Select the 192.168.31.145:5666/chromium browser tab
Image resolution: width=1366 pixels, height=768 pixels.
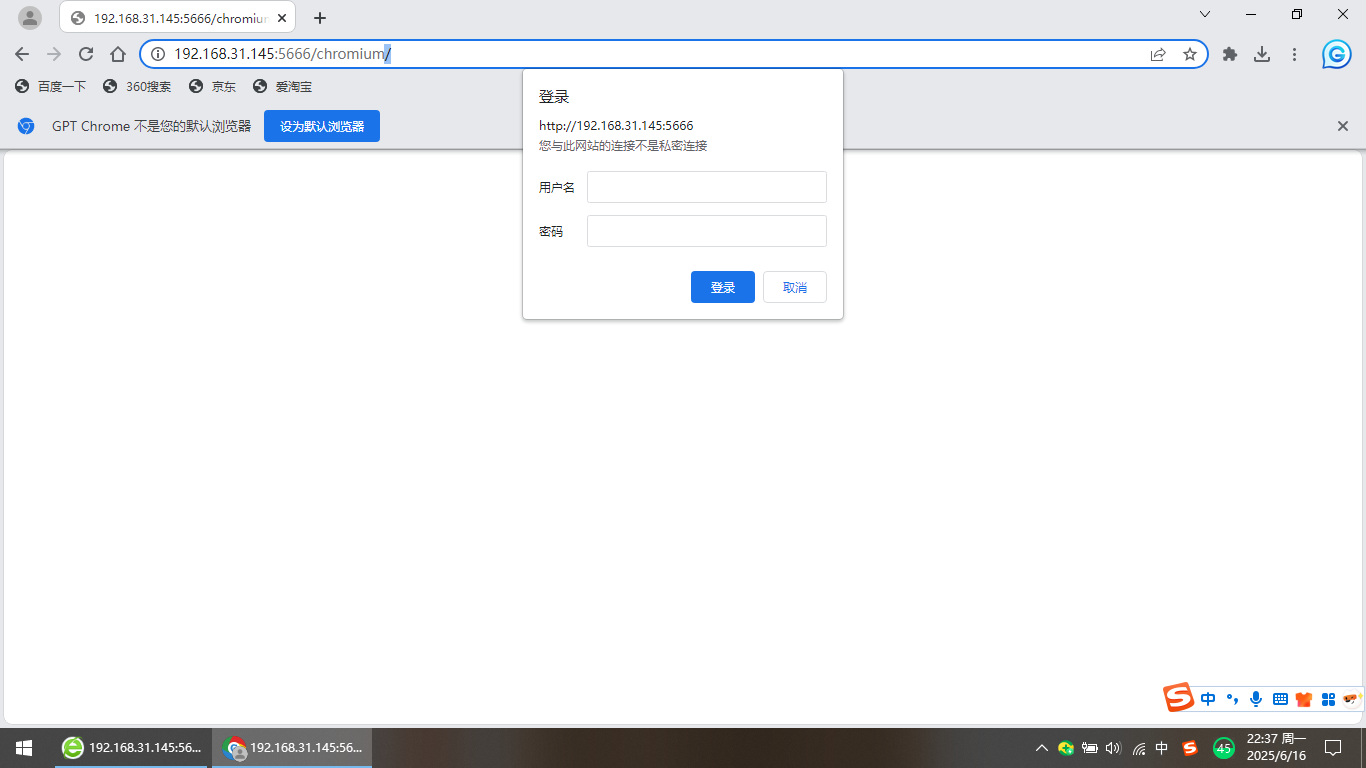[178, 18]
